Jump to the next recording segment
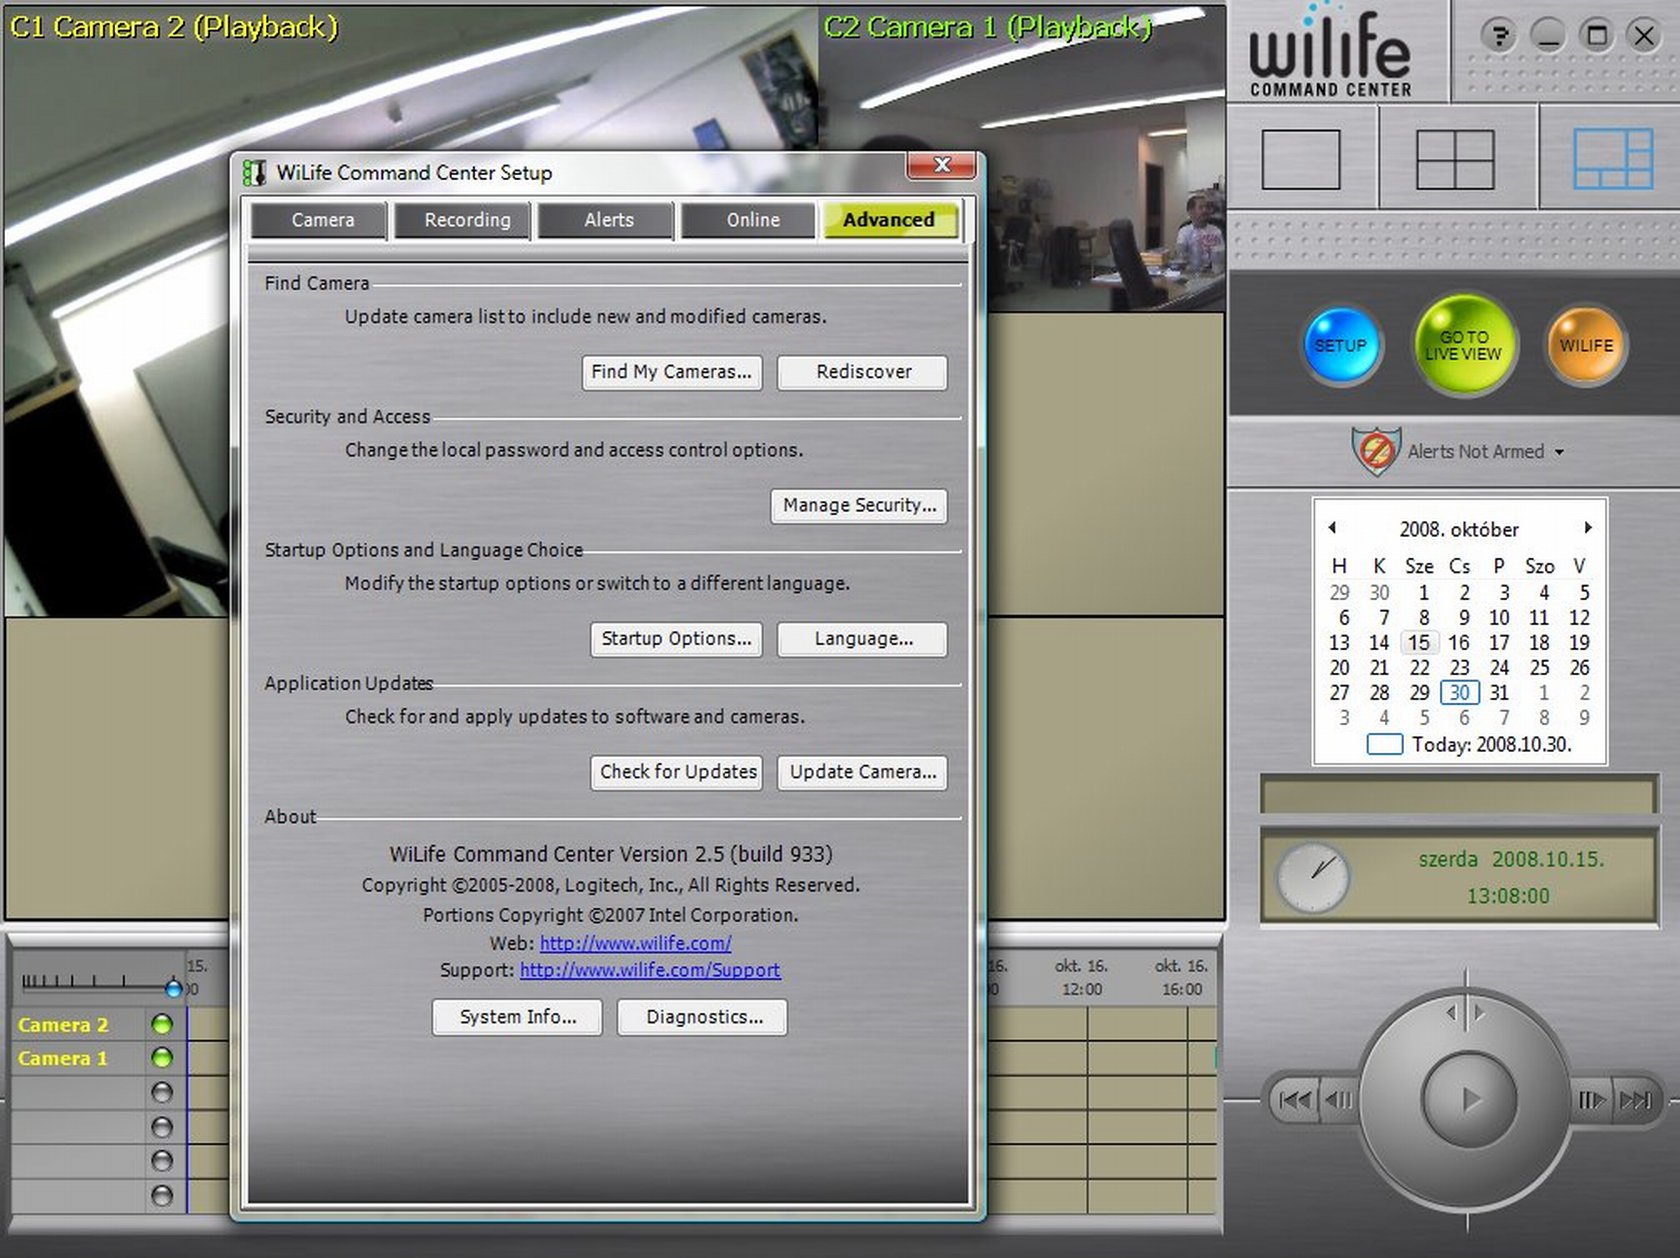Viewport: 1680px width, 1258px height. 1636,1100
